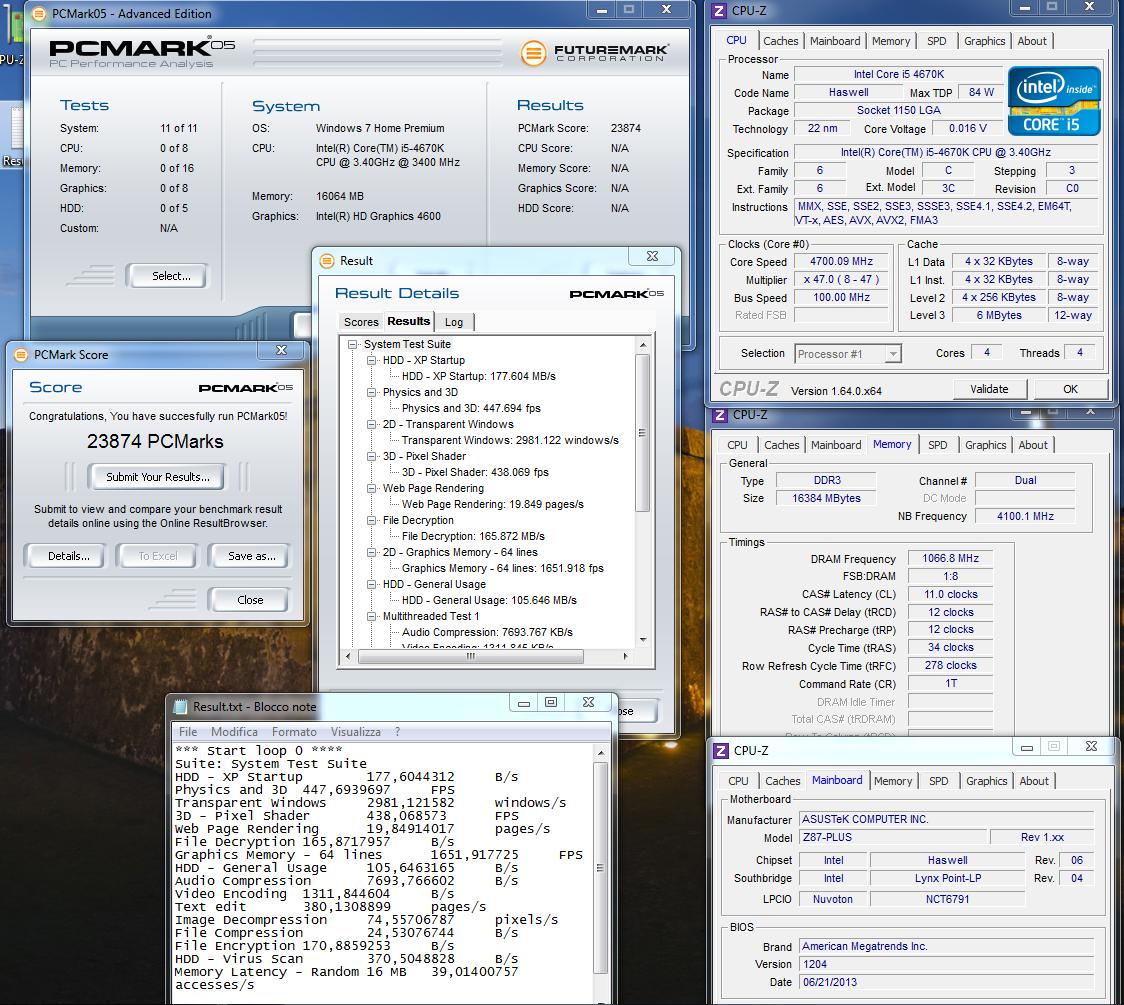Open the Log tab in Result Details

454,323
